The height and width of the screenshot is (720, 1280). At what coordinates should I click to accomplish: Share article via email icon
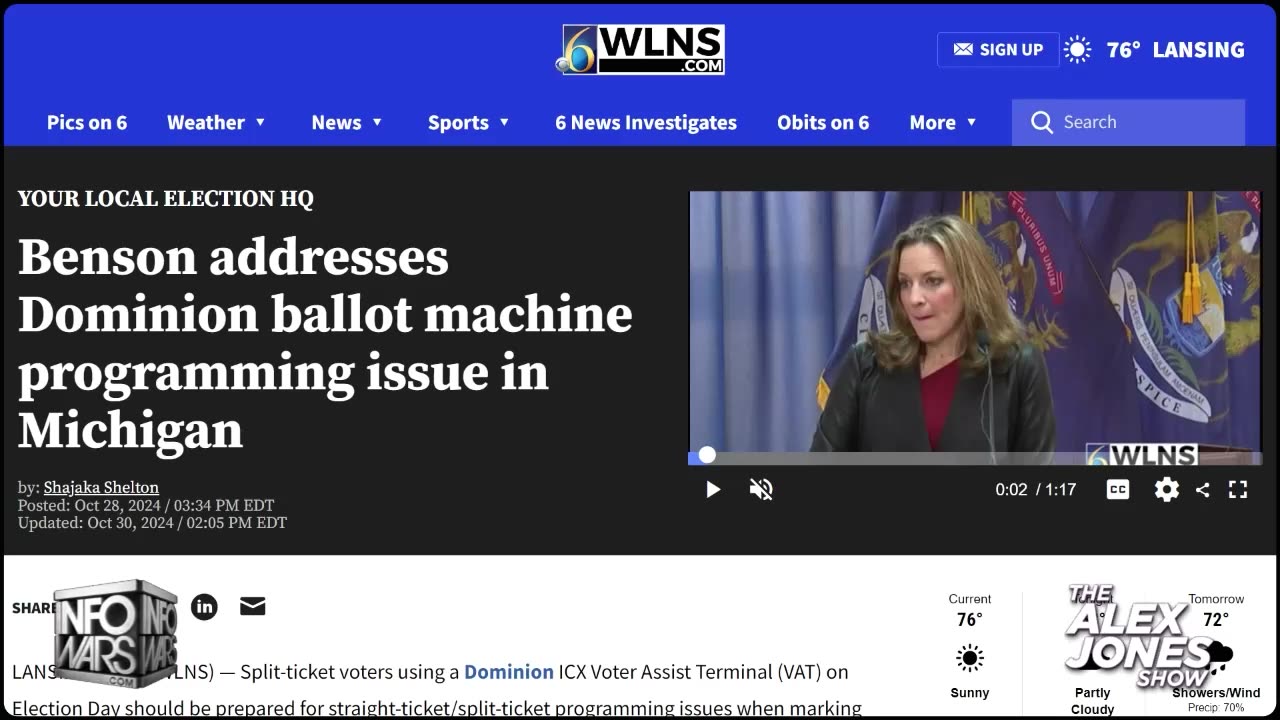(253, 606)
